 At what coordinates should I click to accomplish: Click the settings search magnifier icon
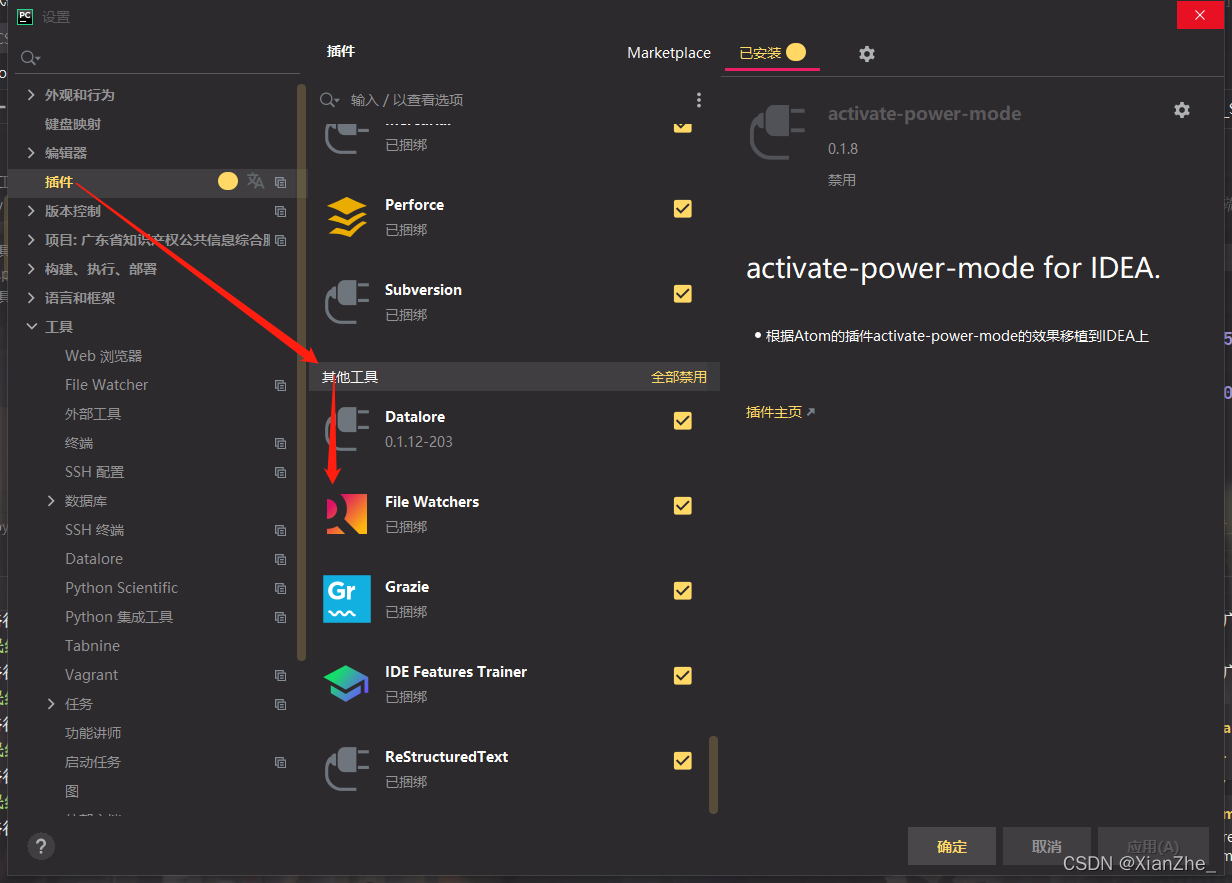coord(30,58)
